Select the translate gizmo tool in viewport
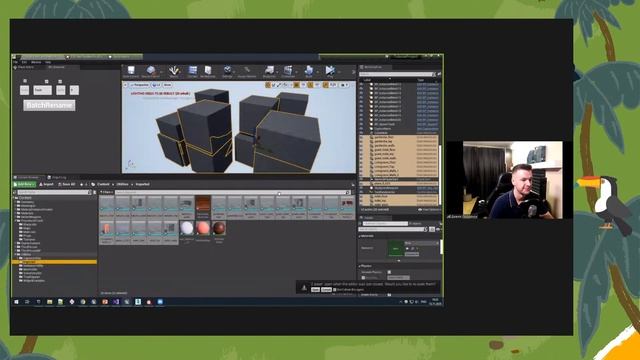The width and height of the screenshot is (640, 360). 268,85
